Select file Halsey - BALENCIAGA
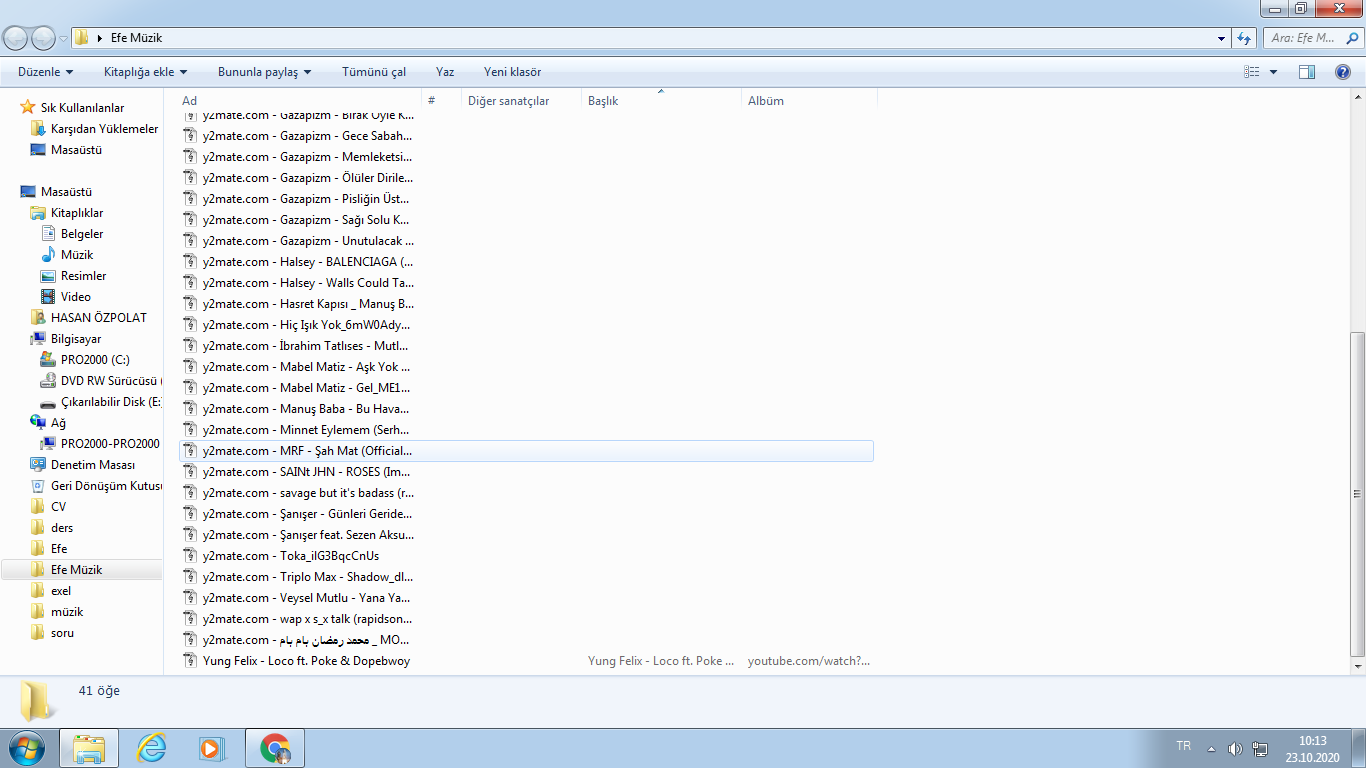The width and height of the screenshot is (1366, 768). click(526, 262)
